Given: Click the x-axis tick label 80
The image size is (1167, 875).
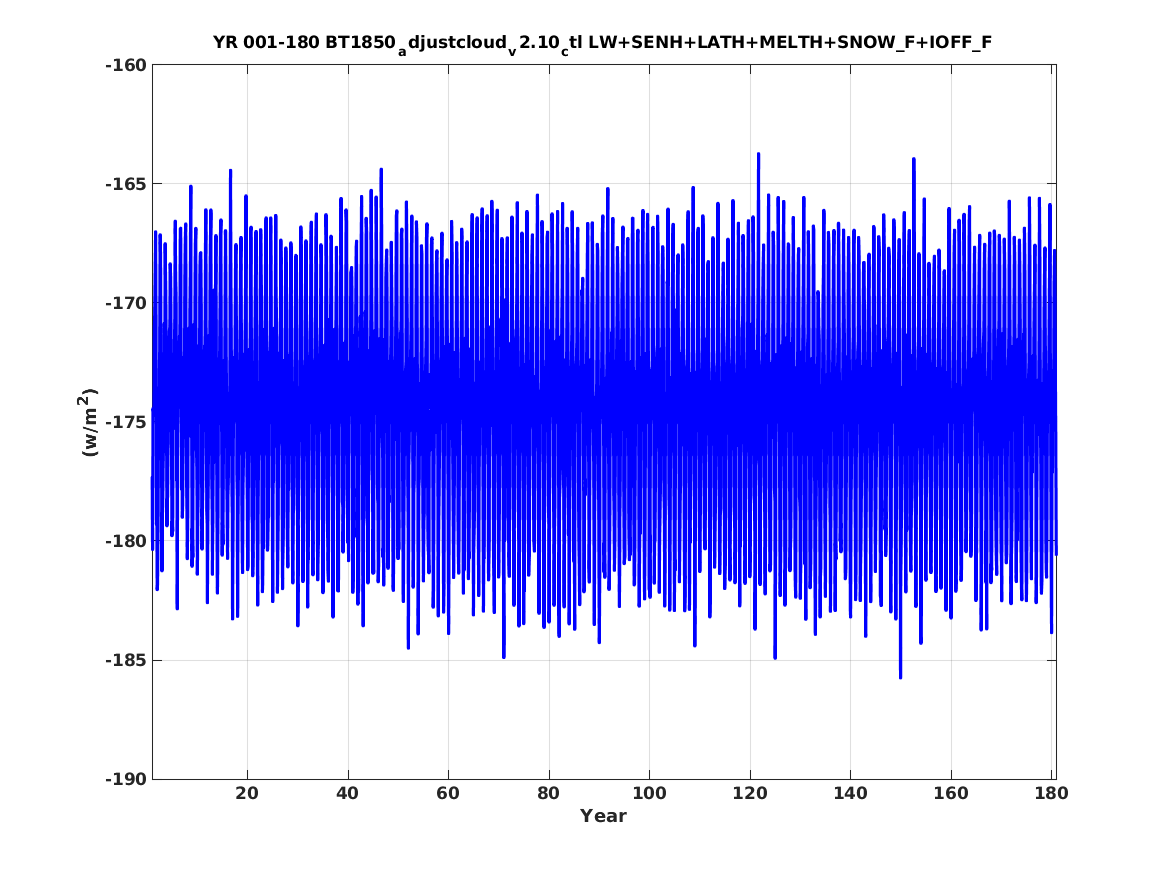Looking at the screenshot, I should 549,793.
